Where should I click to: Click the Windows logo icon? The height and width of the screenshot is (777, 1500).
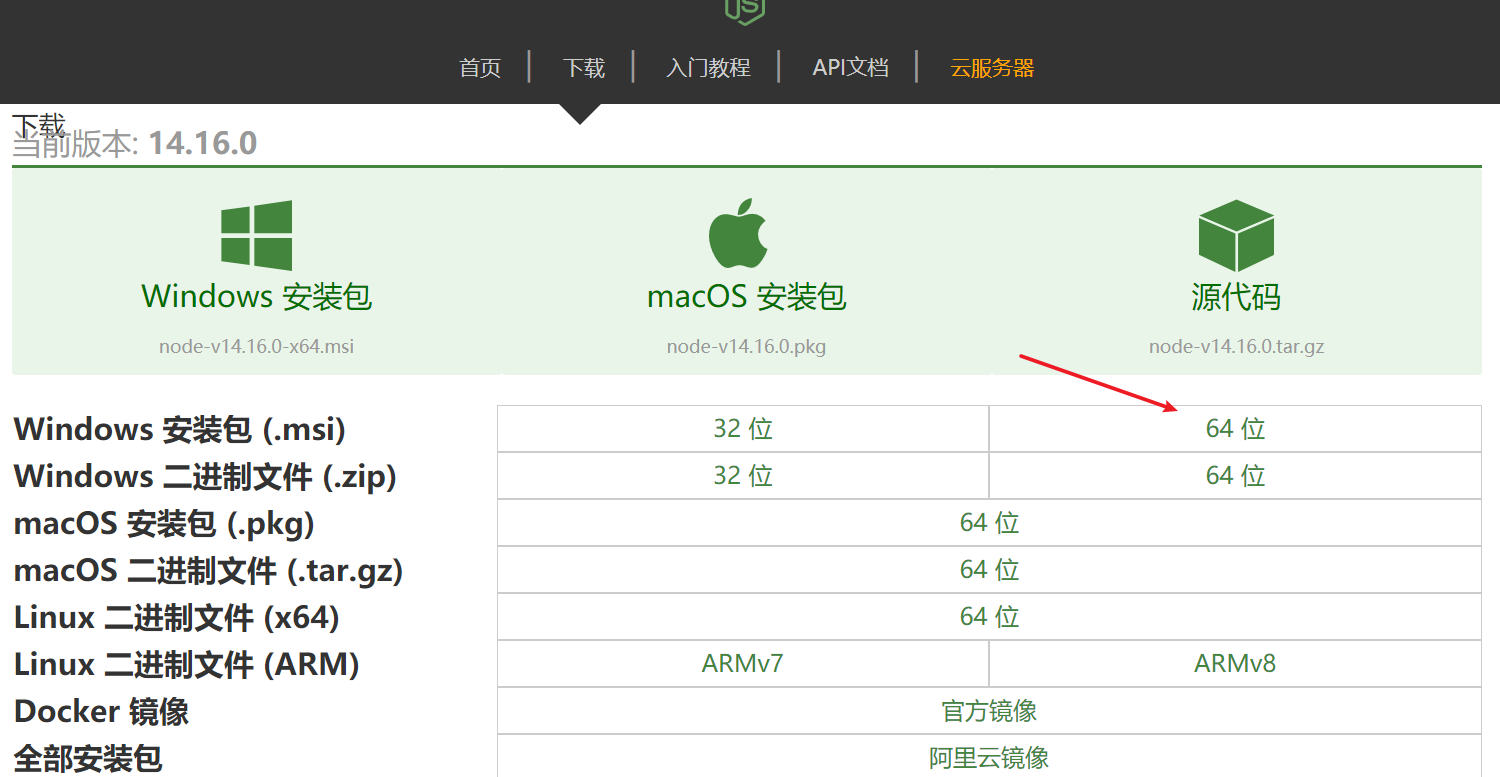pyautogui.click(x=257, y=235)
